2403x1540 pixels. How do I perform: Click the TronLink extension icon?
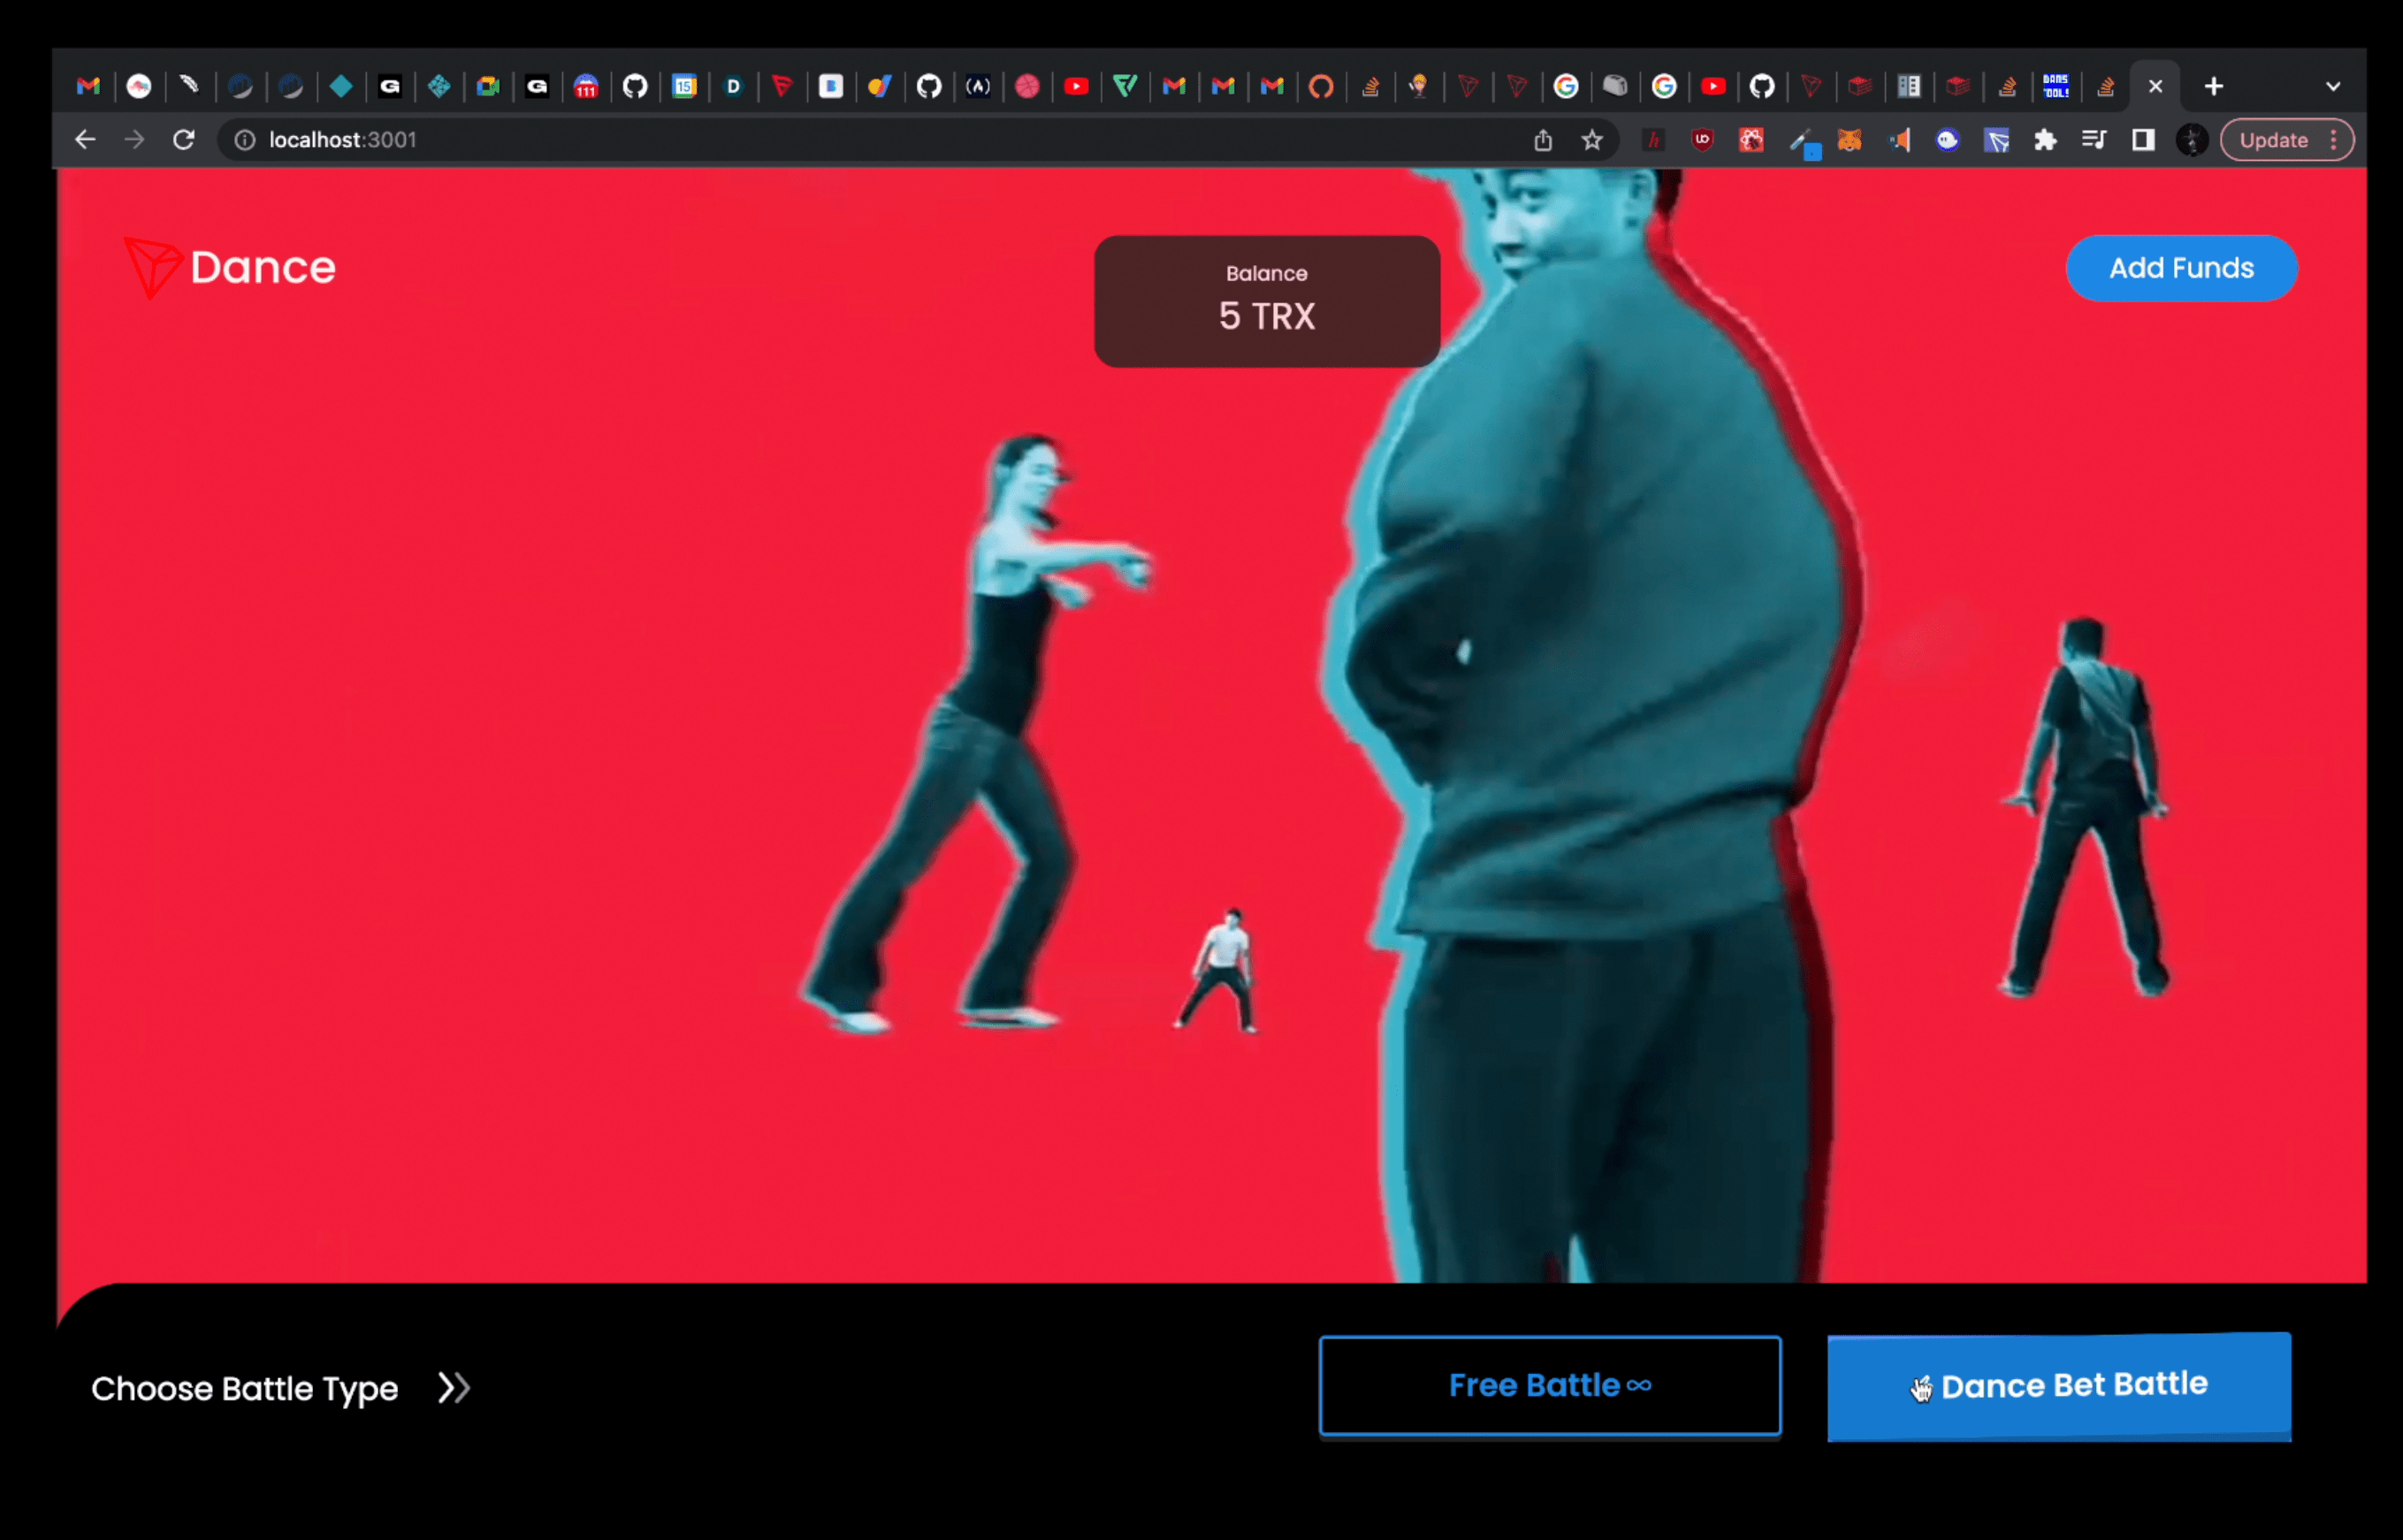[x=1996, y=140]
